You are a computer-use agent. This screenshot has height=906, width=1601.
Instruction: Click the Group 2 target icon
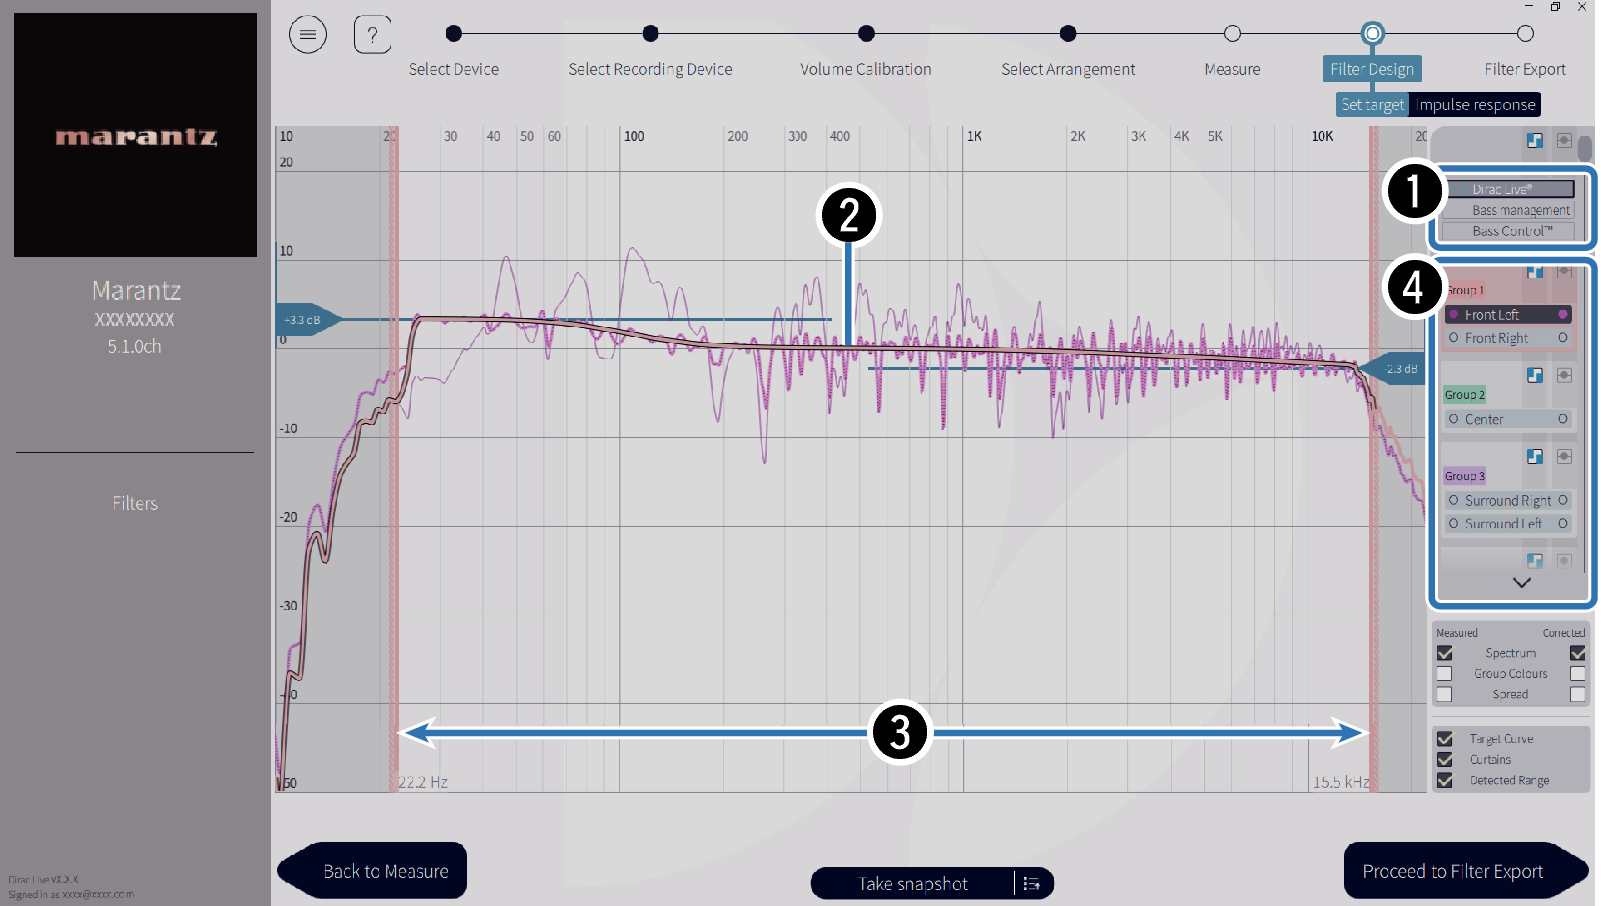tap(1564, 375)
